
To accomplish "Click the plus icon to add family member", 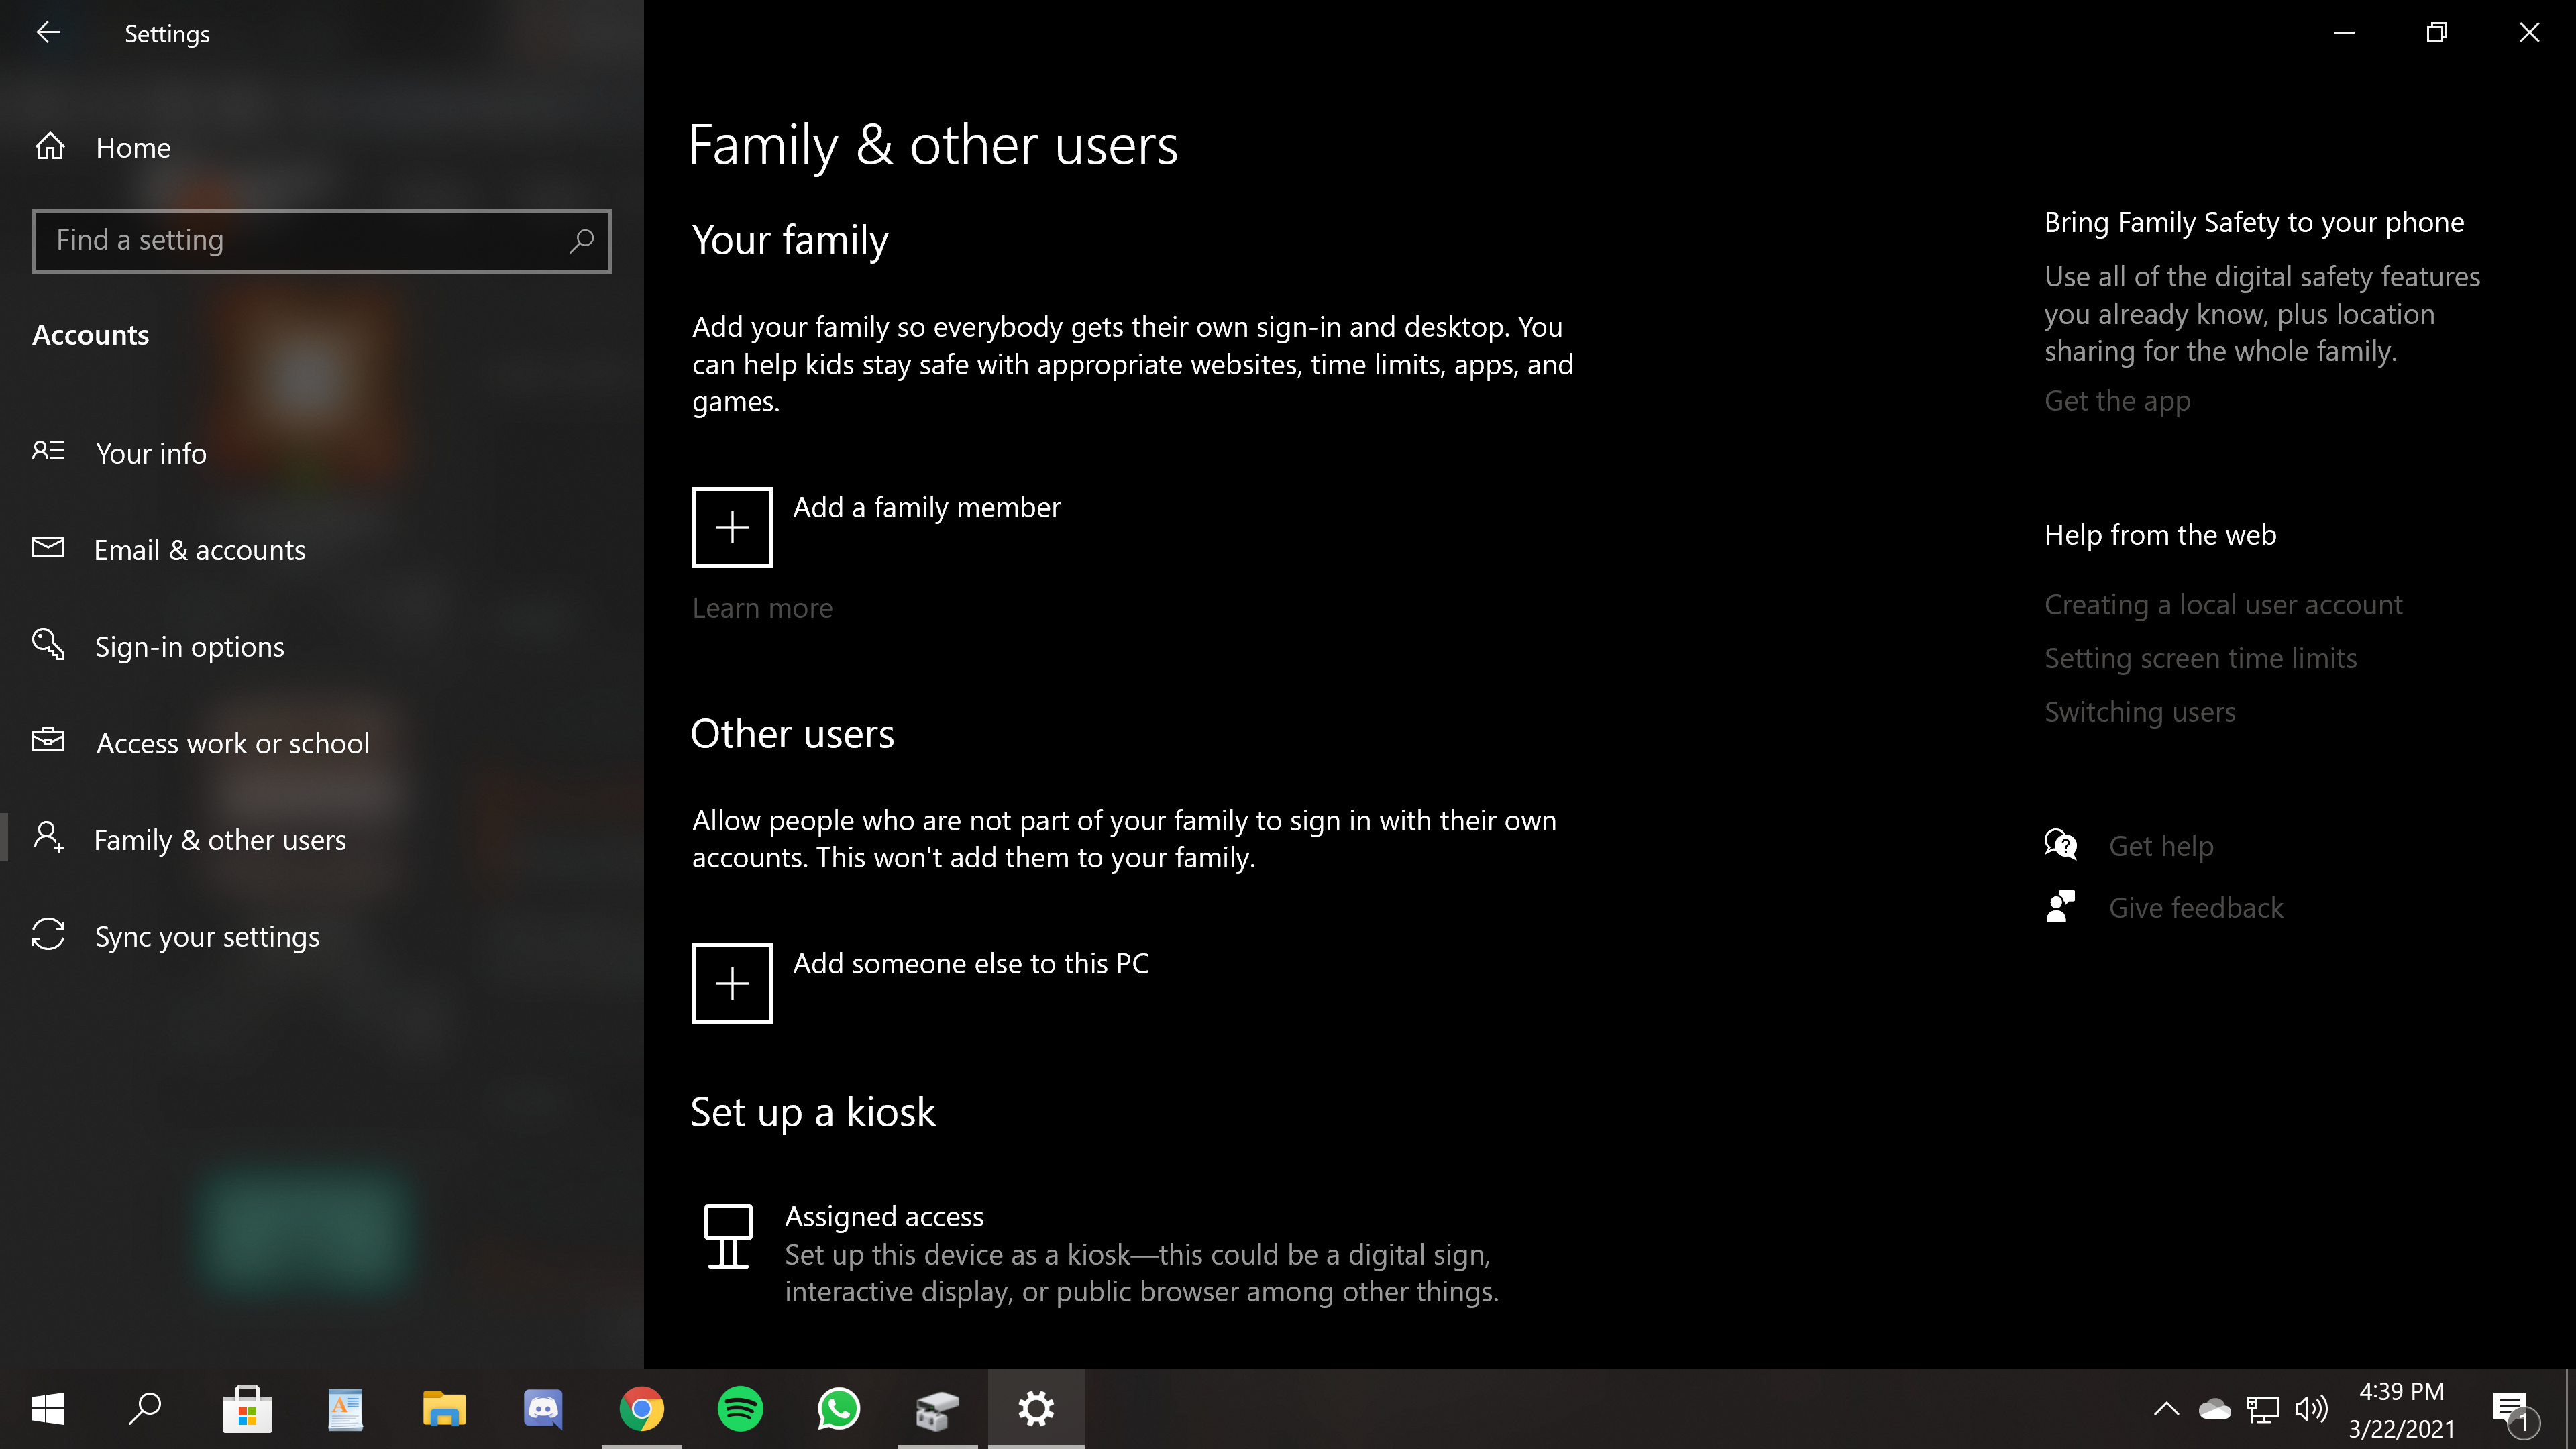I will click(732, 527).
